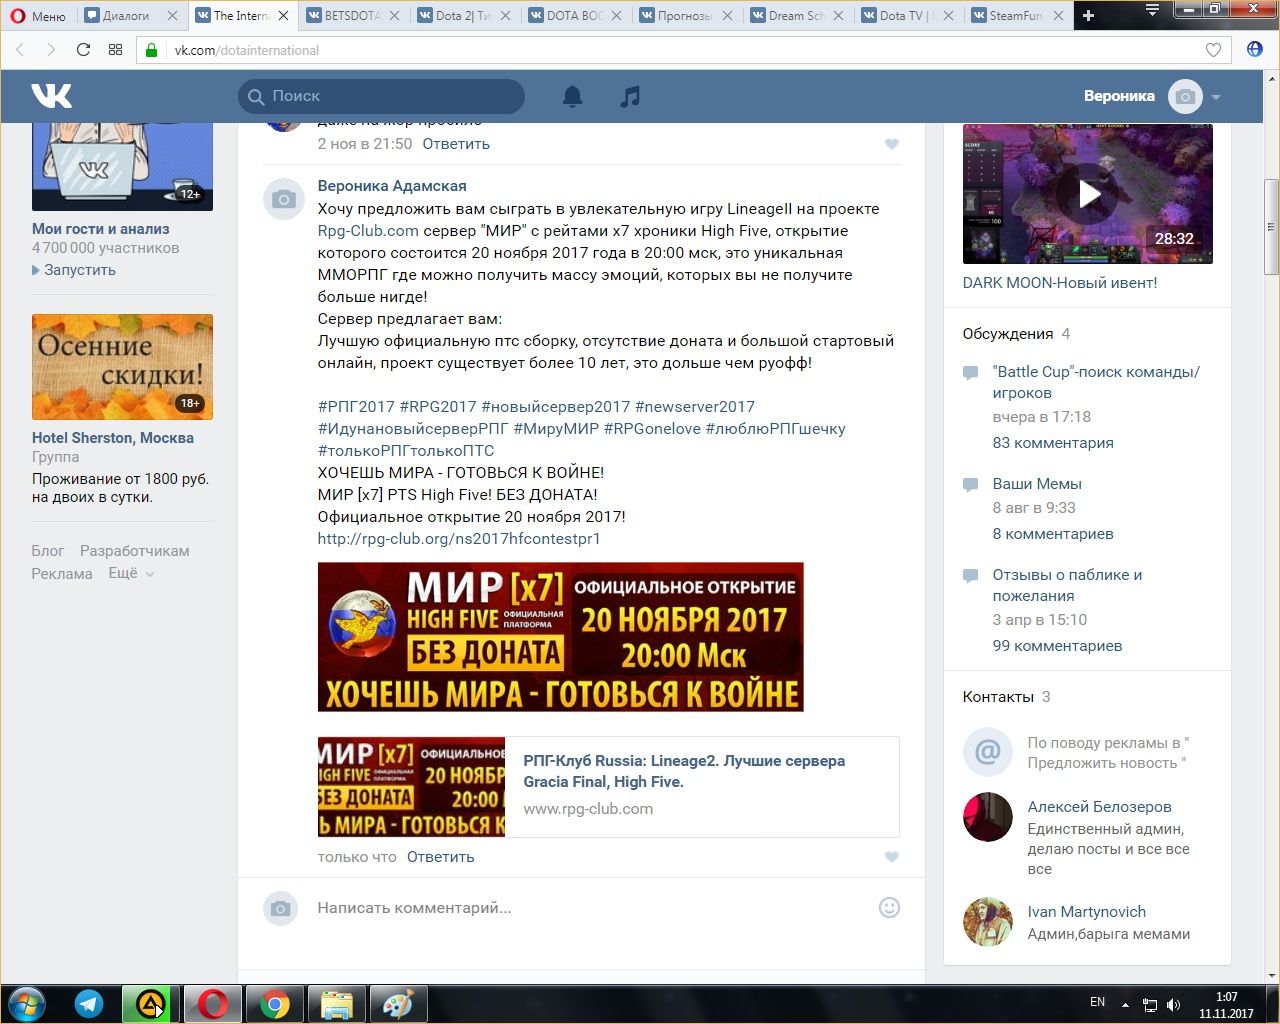This screenshot has height=1024, width=1280.
Task: Open the Rpg-Club.com link in comment
Action: [368, 231]
